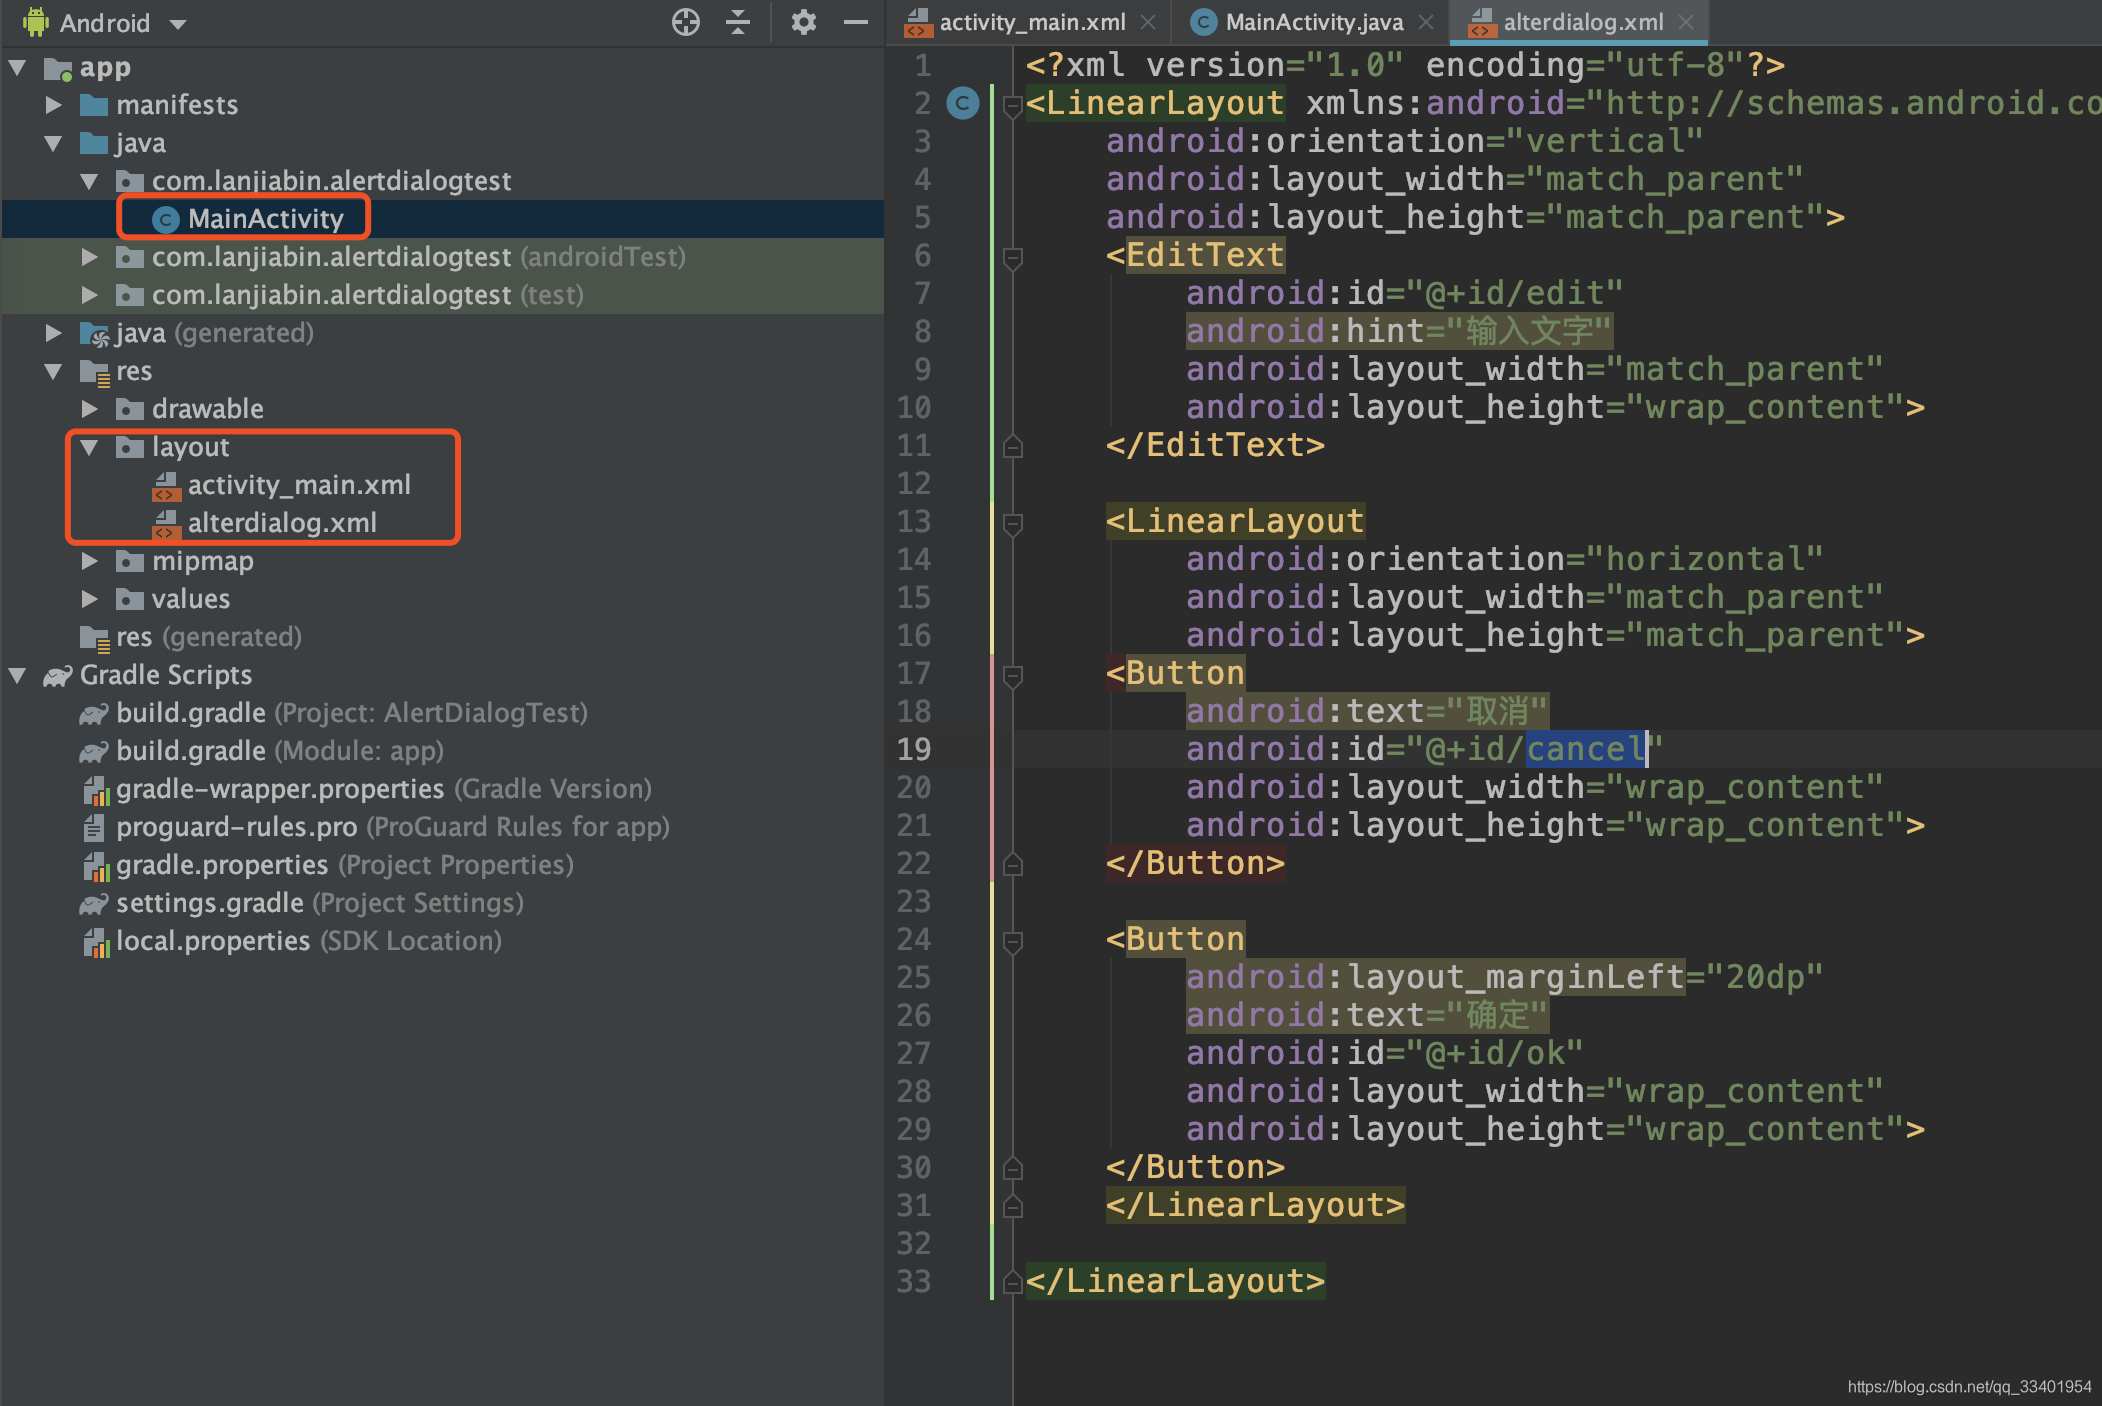2102x1406 pixels.
Task: Click the @+id/ok attribute value
Action: click(x=1494, y=1053)
